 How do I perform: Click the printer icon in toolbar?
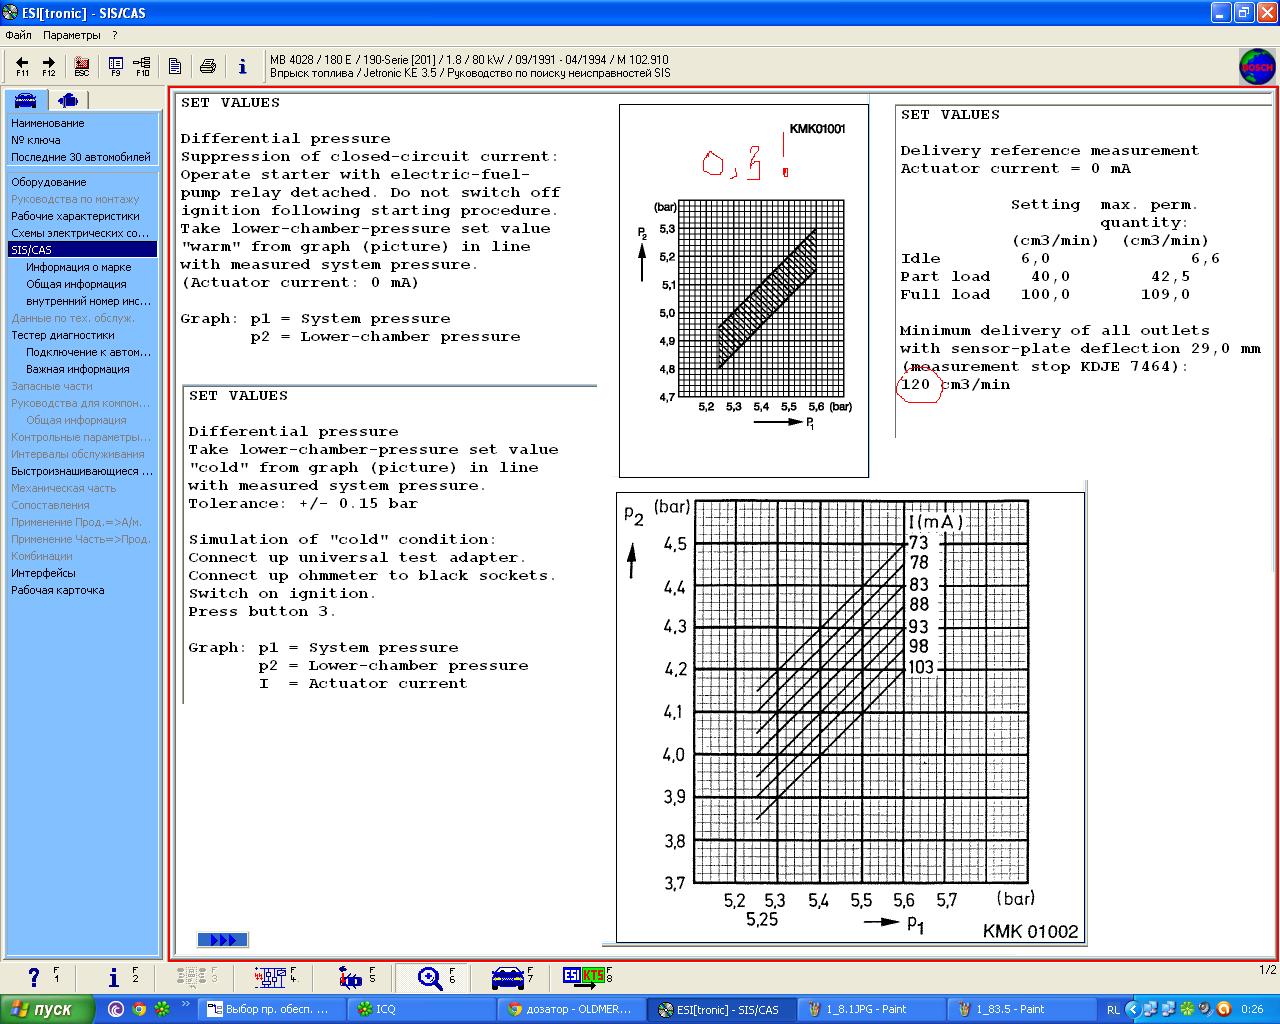(x=208, y=66)
